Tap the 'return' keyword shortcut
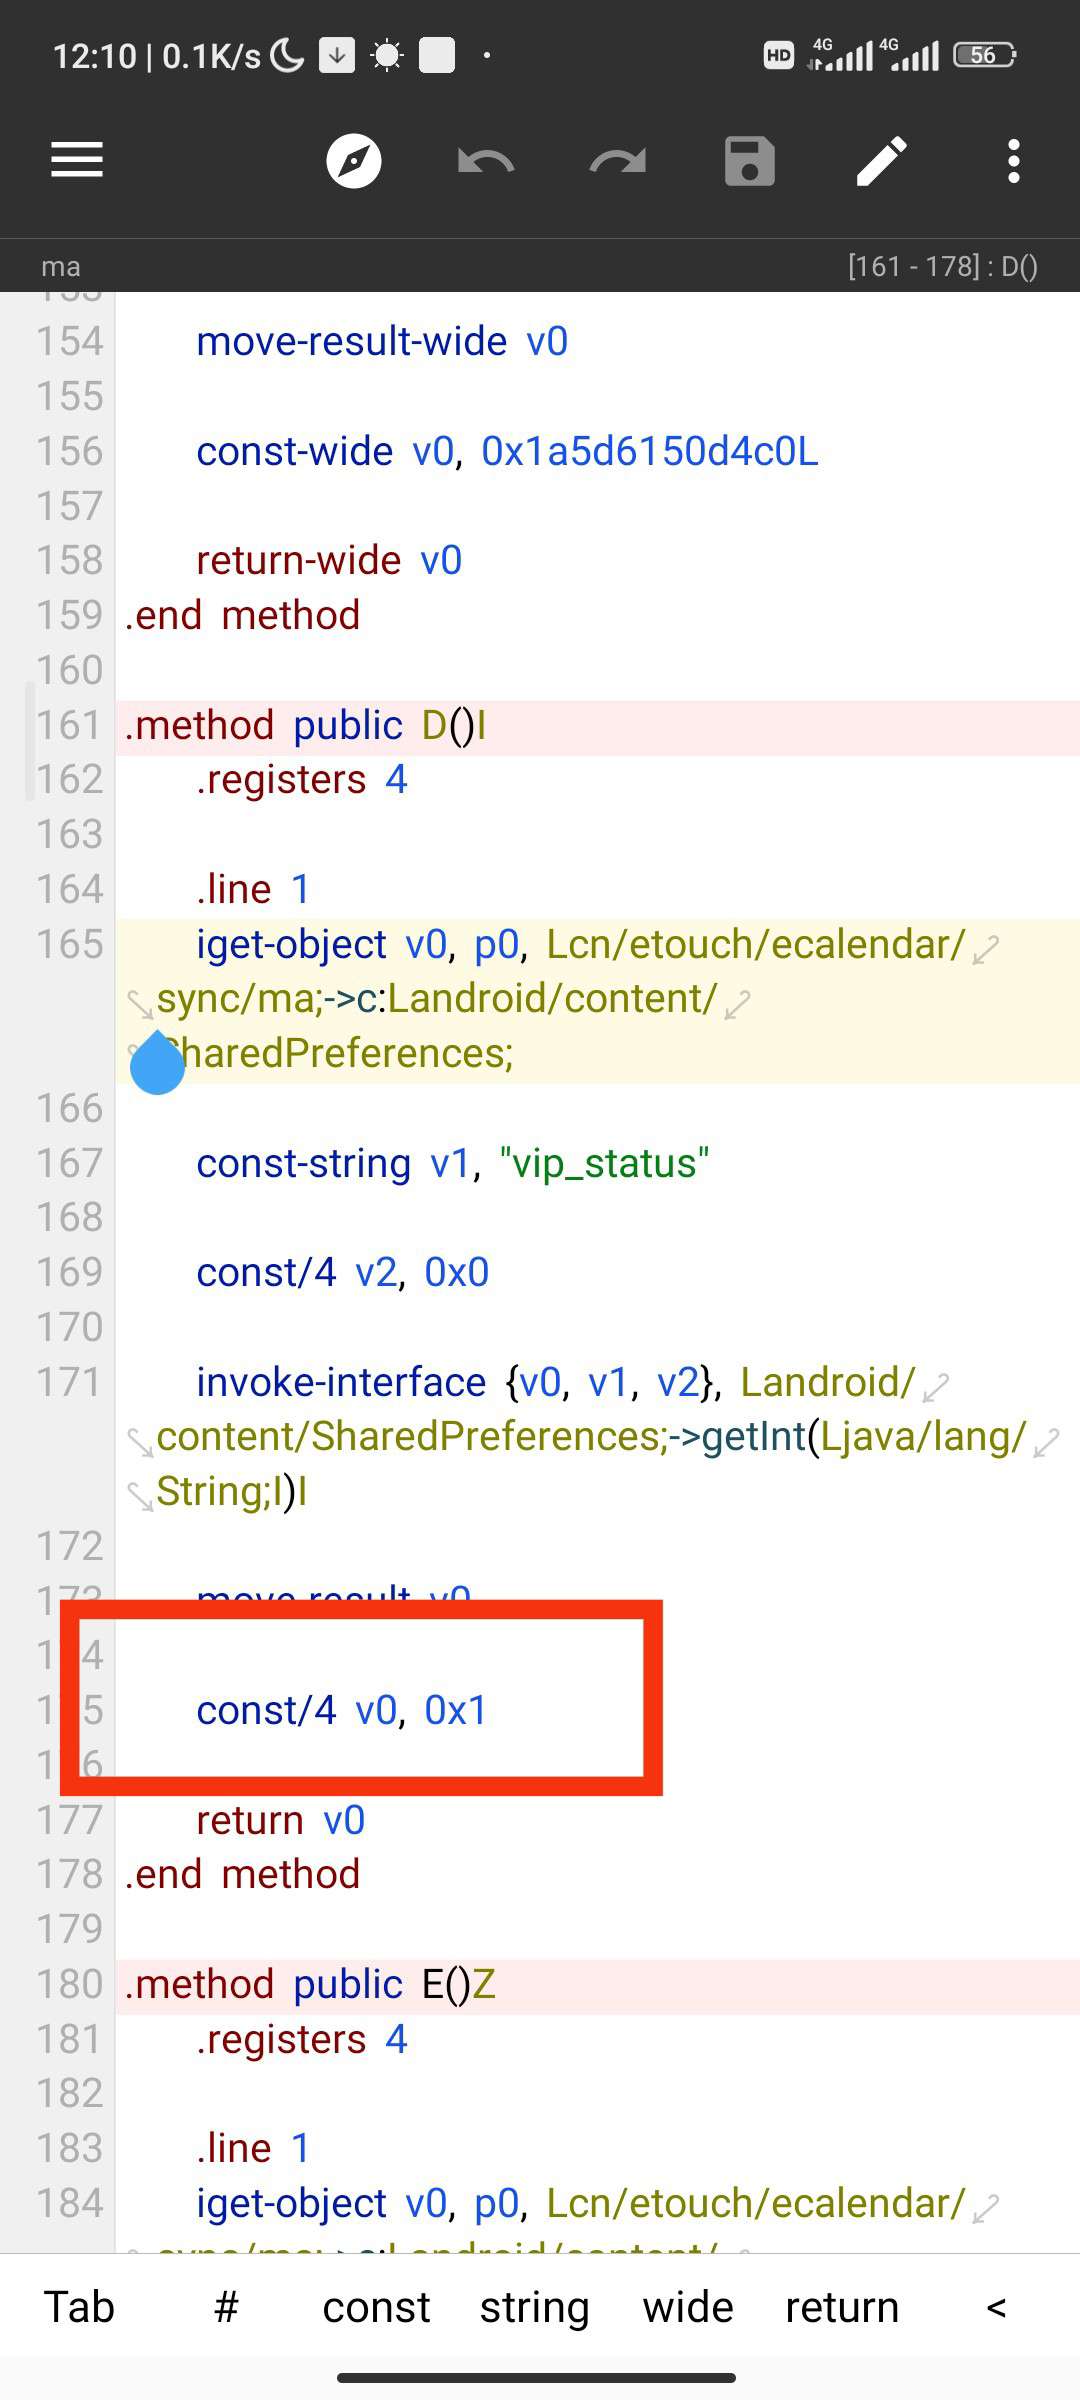 (x=842, y=2307)
